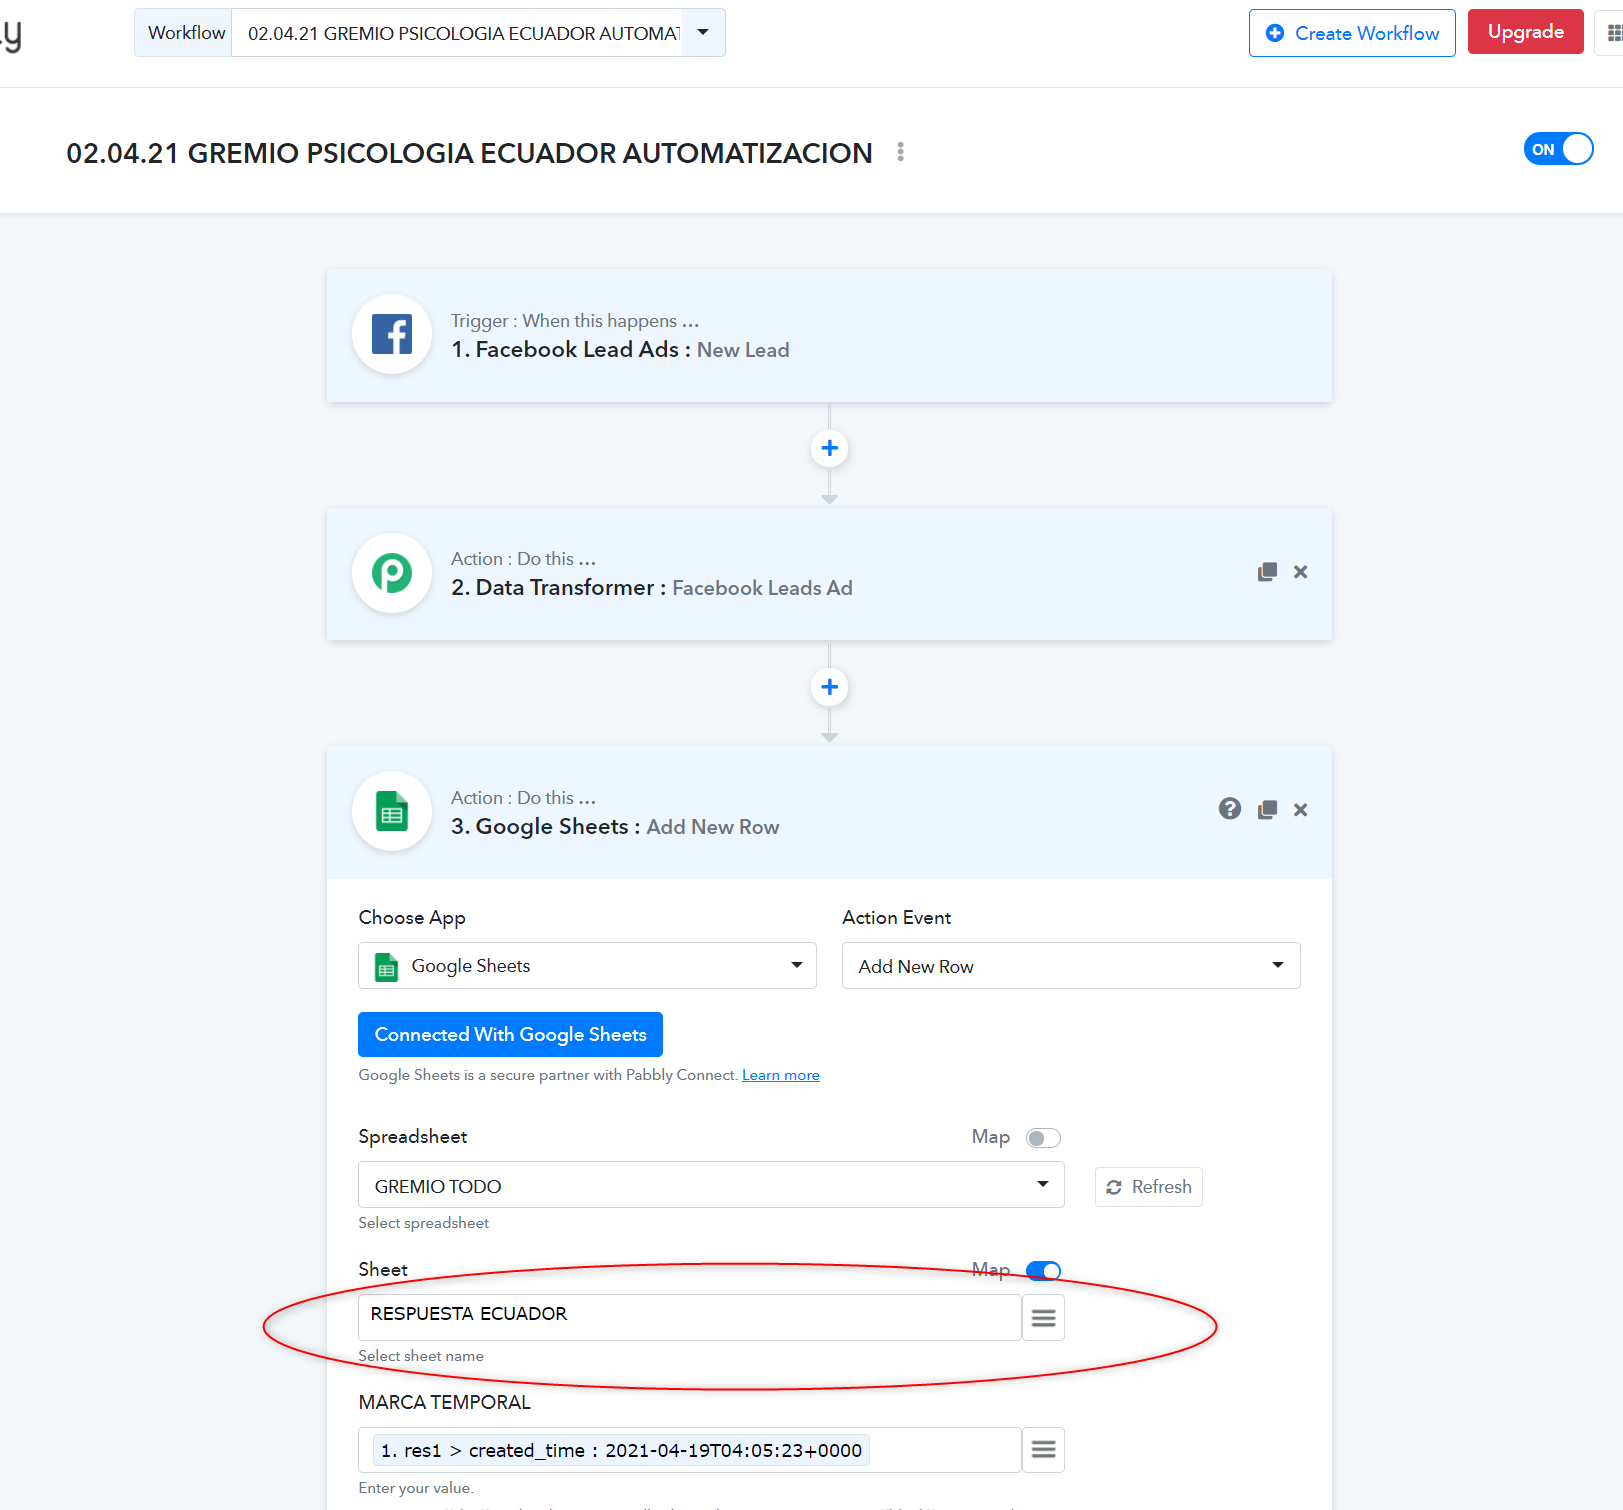The height and width of the screenshot is (1510, 1623).
Task: Disable Map toggle for Sheet
Action: point(1043,1271)
